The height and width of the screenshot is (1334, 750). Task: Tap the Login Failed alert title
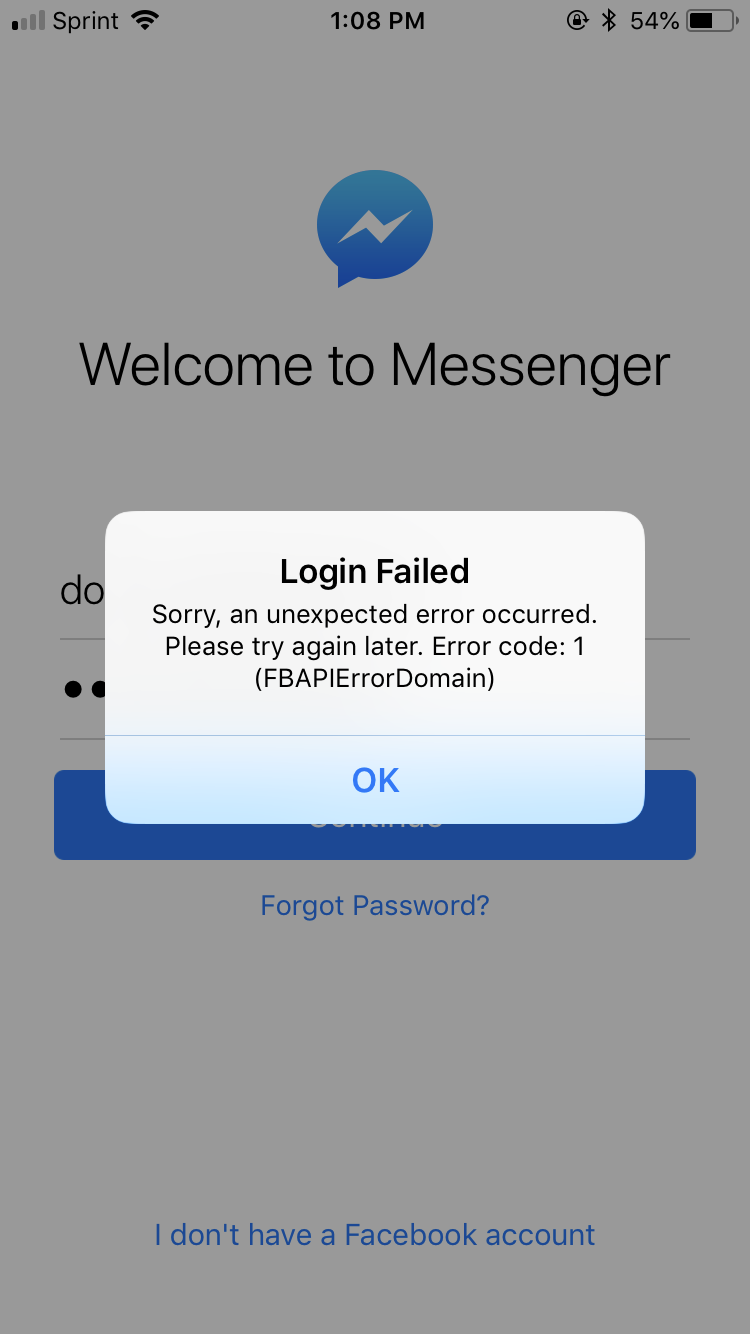click(x=375, y=572)
